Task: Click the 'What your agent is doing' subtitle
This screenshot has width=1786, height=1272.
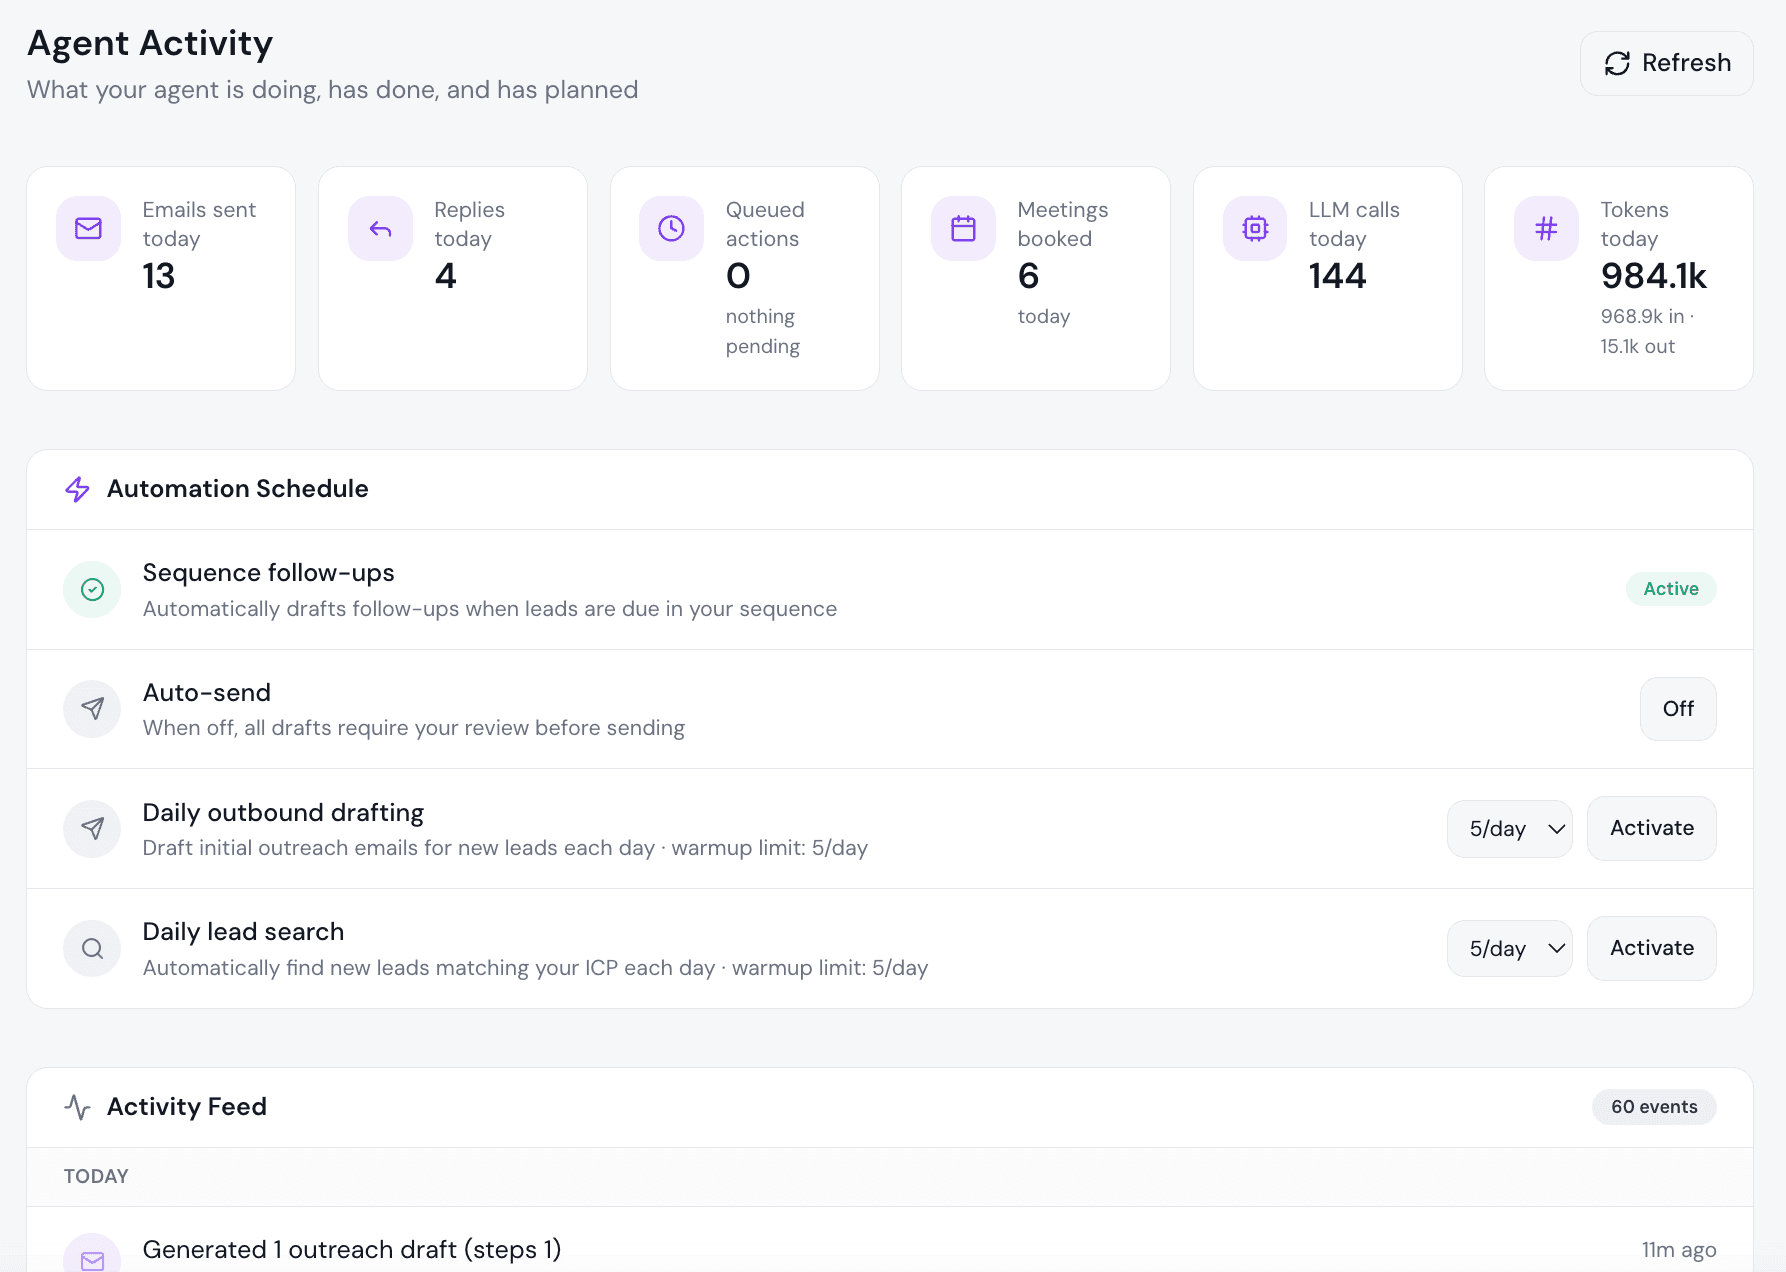Action: [x=333, y=90]
